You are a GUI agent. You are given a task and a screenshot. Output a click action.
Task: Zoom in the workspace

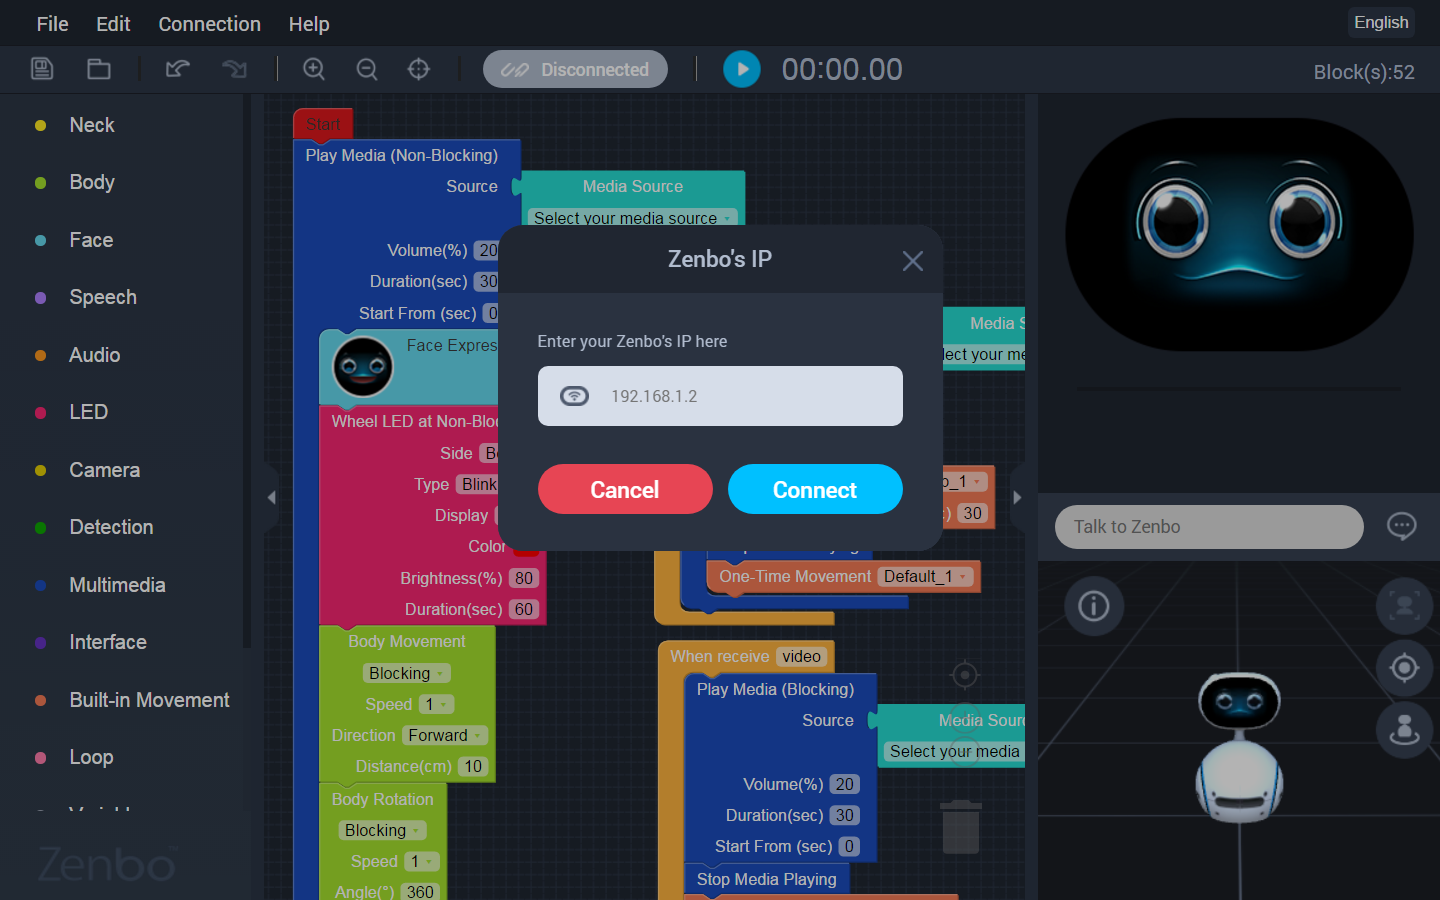coord(314,69)
